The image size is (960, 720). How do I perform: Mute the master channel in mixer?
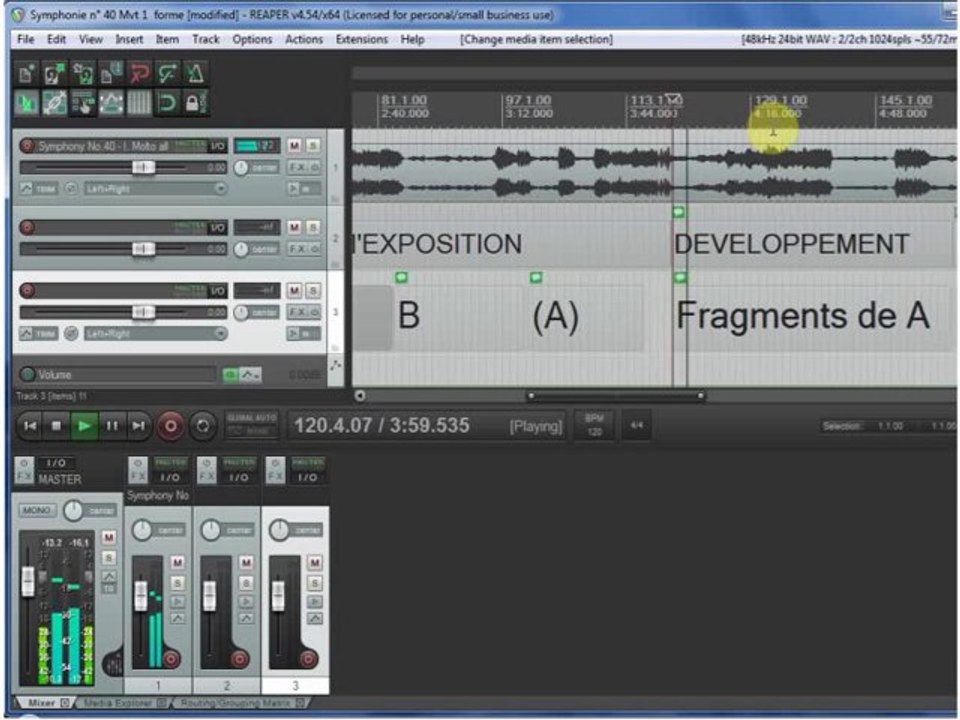[x=108, y=538]
